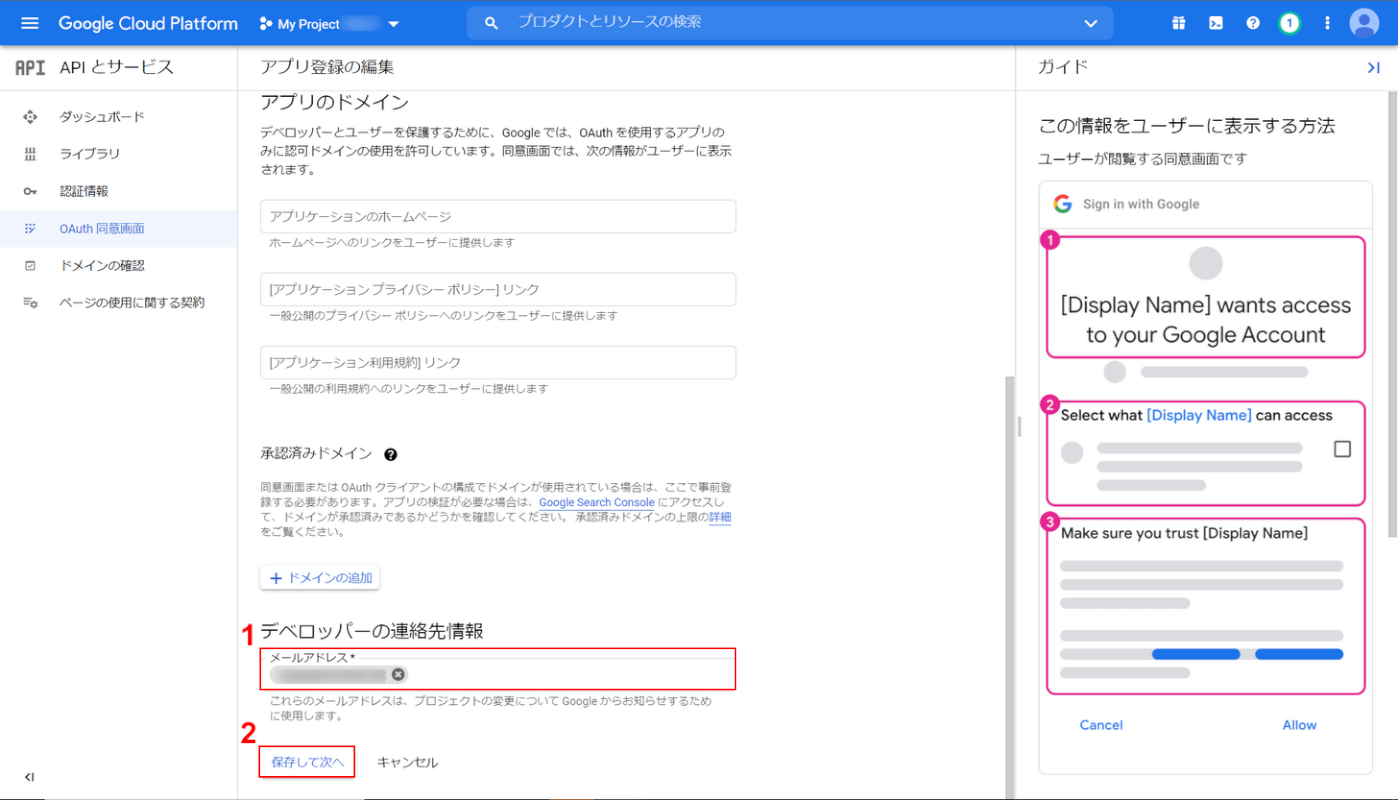Click the main page vertical scrollbar
1398x800 pixels.
[1009, 585]
